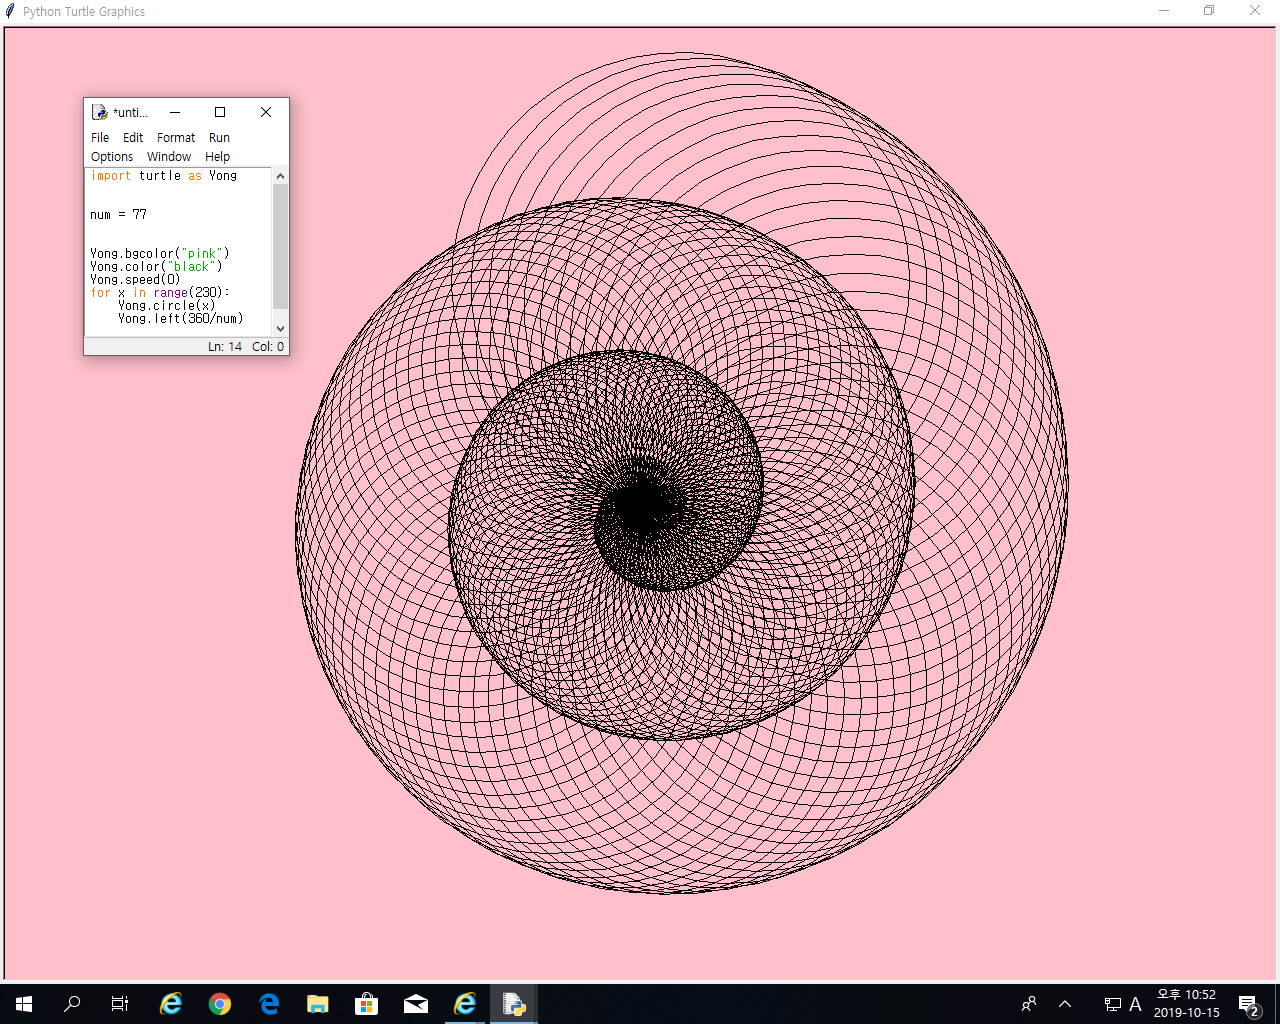Open the People icon in system tray
This screenshot has height=1024, width=1280.
[1029, 1004]
